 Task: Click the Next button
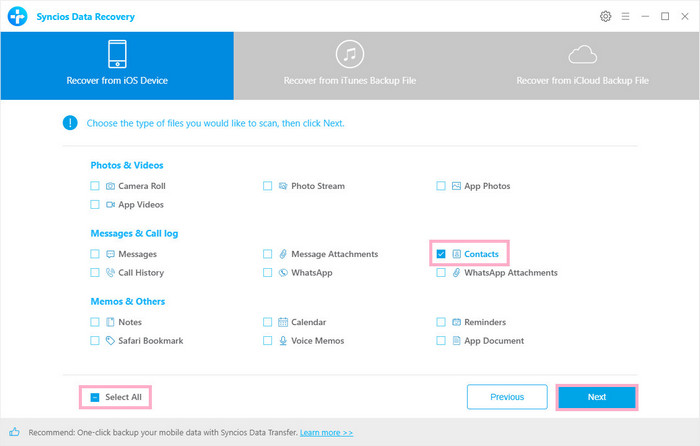click(x=597, y=397)
